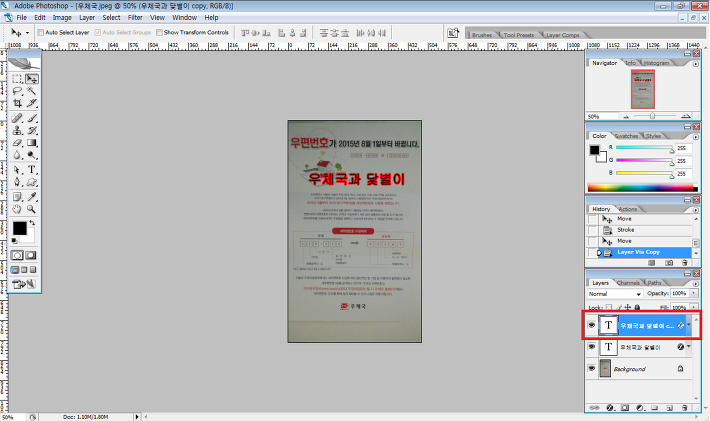
Task: Select the Custom Shape tool
Action: tap(32, 182)
